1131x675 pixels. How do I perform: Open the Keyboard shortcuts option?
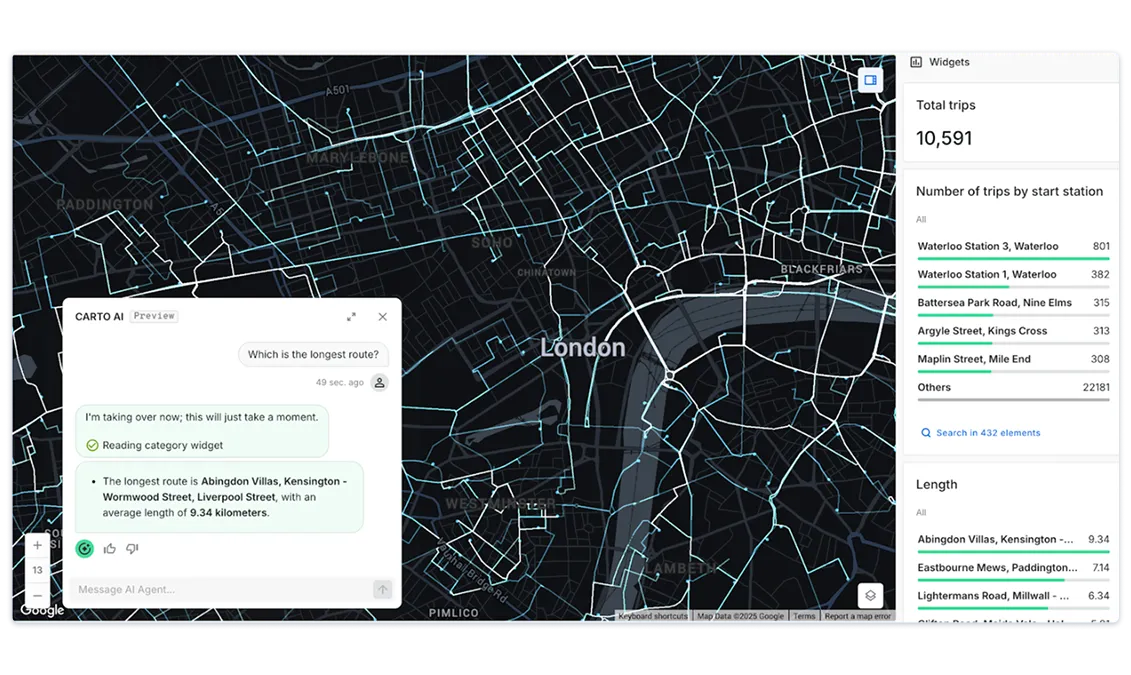click(652, 616)
